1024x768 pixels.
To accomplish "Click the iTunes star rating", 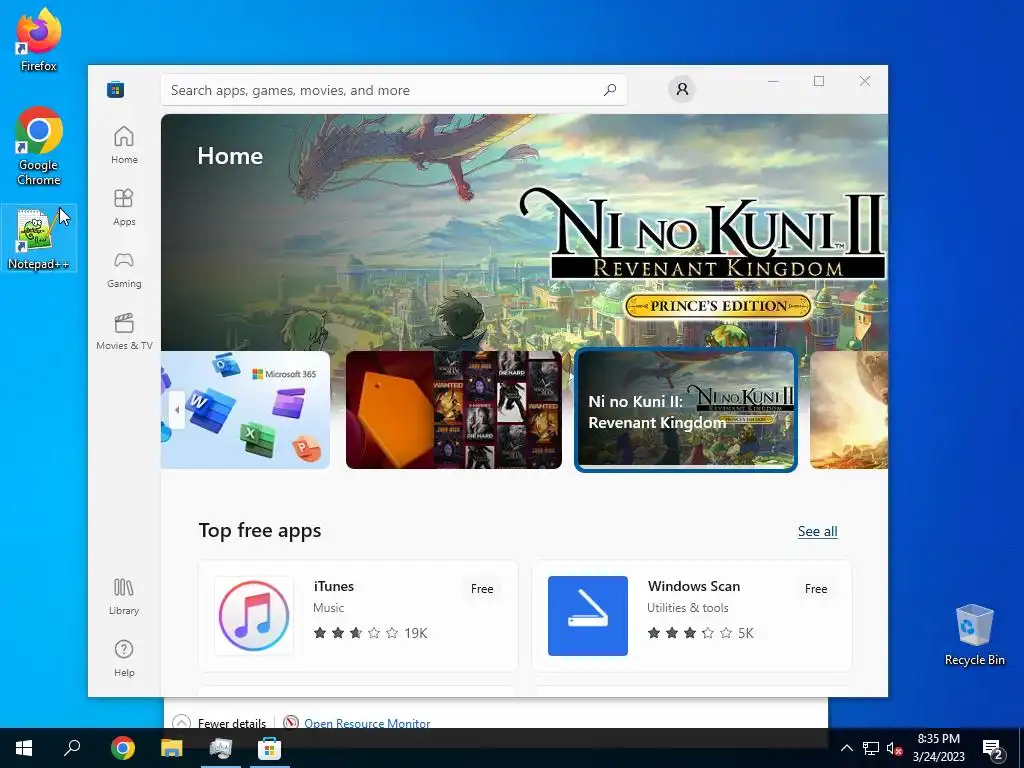I will click(356, 633).
